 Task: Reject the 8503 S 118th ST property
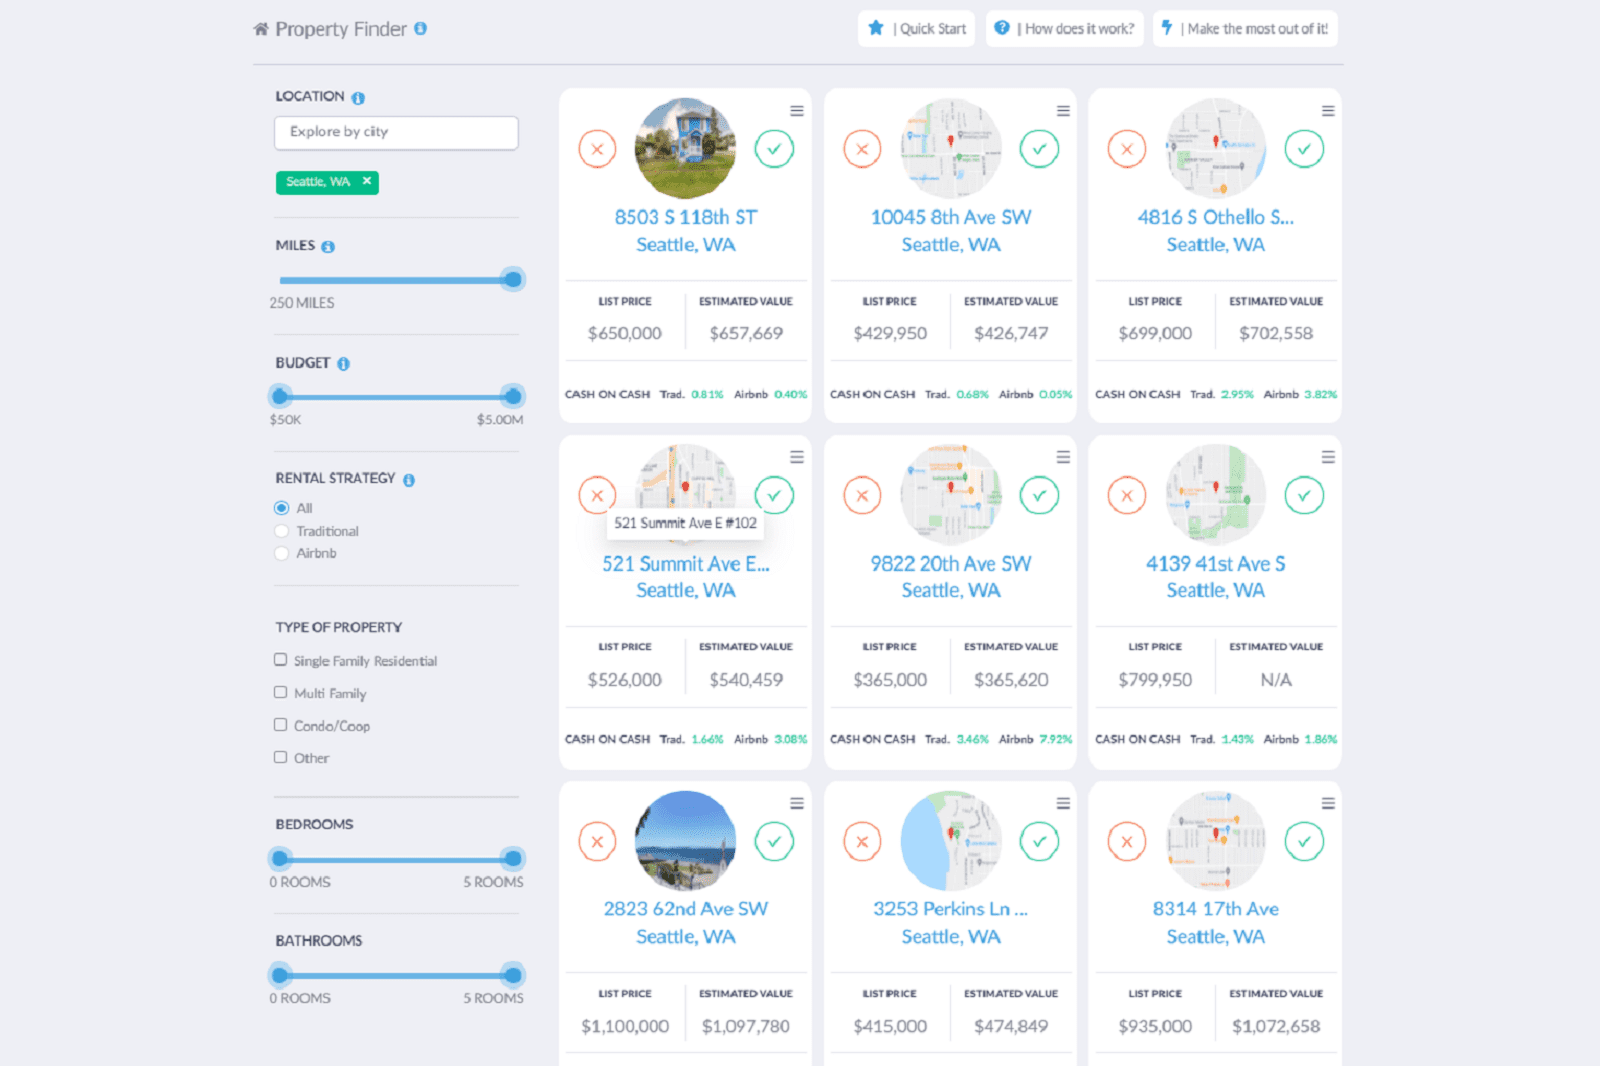(x=597, y=148)
